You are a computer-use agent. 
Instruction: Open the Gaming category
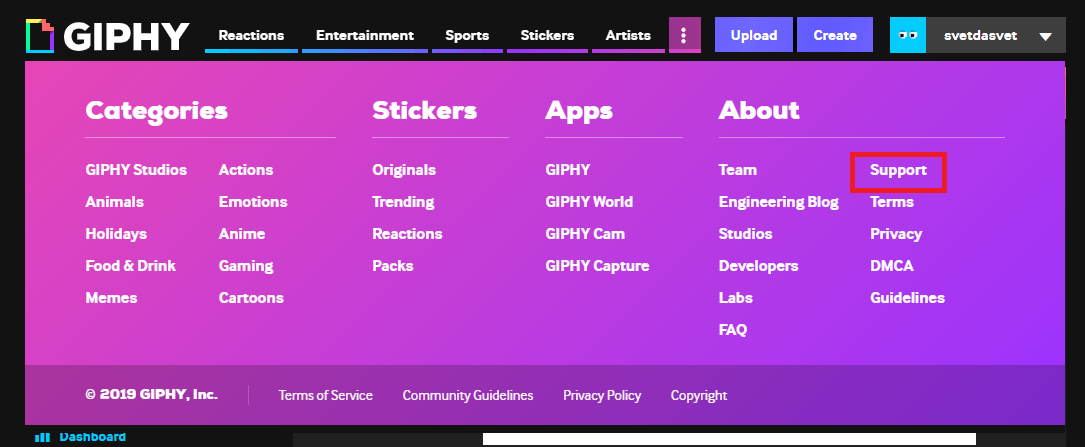[x=246, y=266]
